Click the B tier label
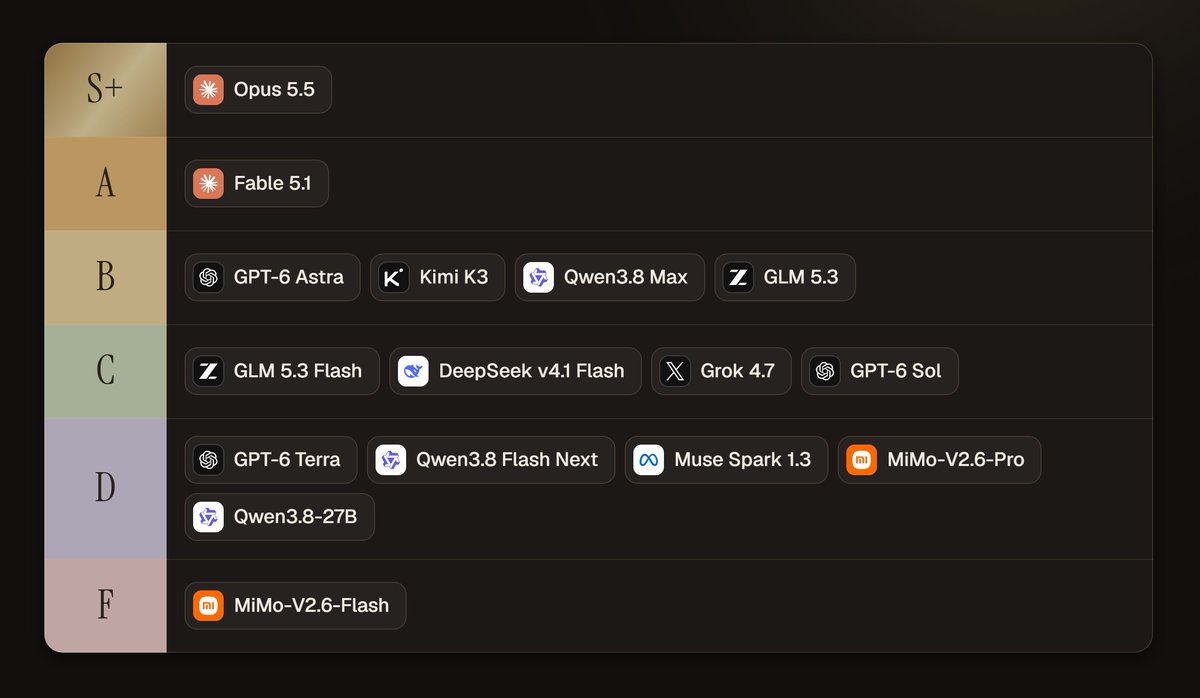 105,278
